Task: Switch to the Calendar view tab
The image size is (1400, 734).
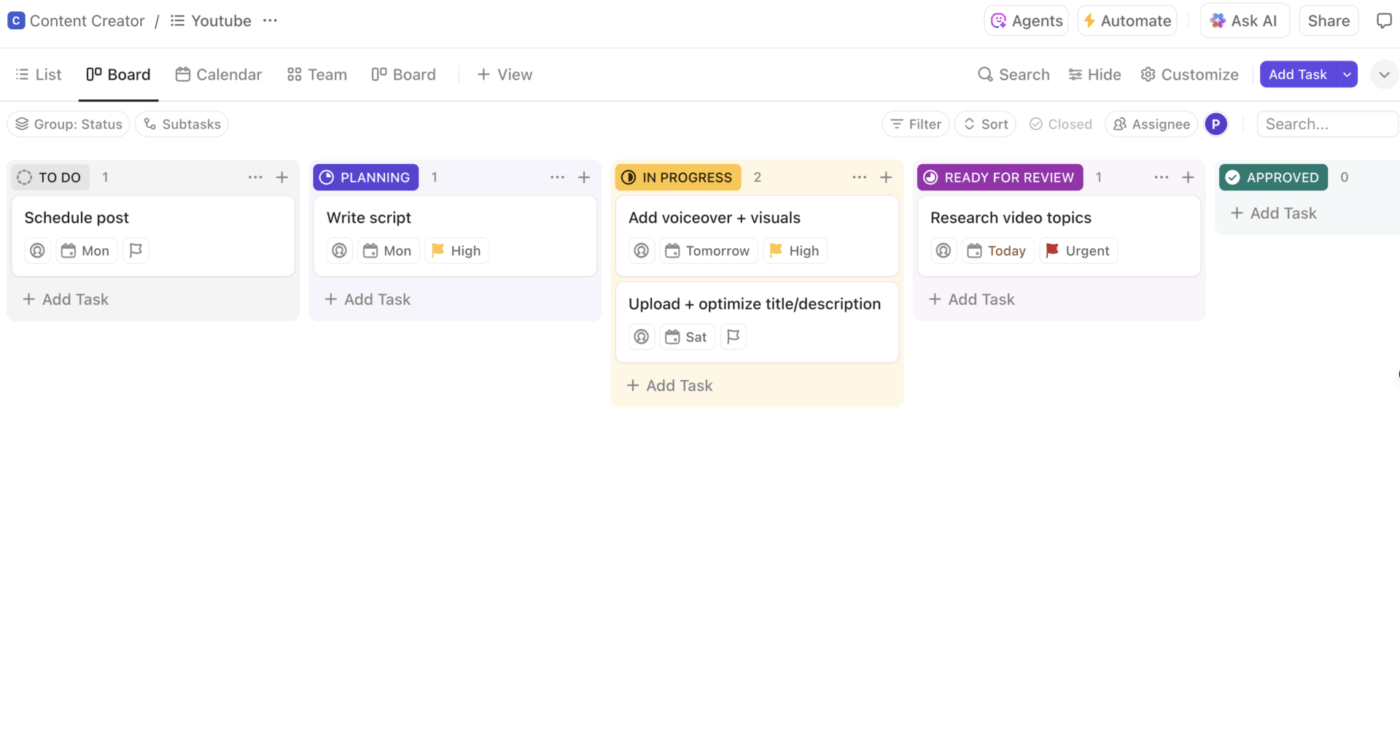Action: coord(219,74)
